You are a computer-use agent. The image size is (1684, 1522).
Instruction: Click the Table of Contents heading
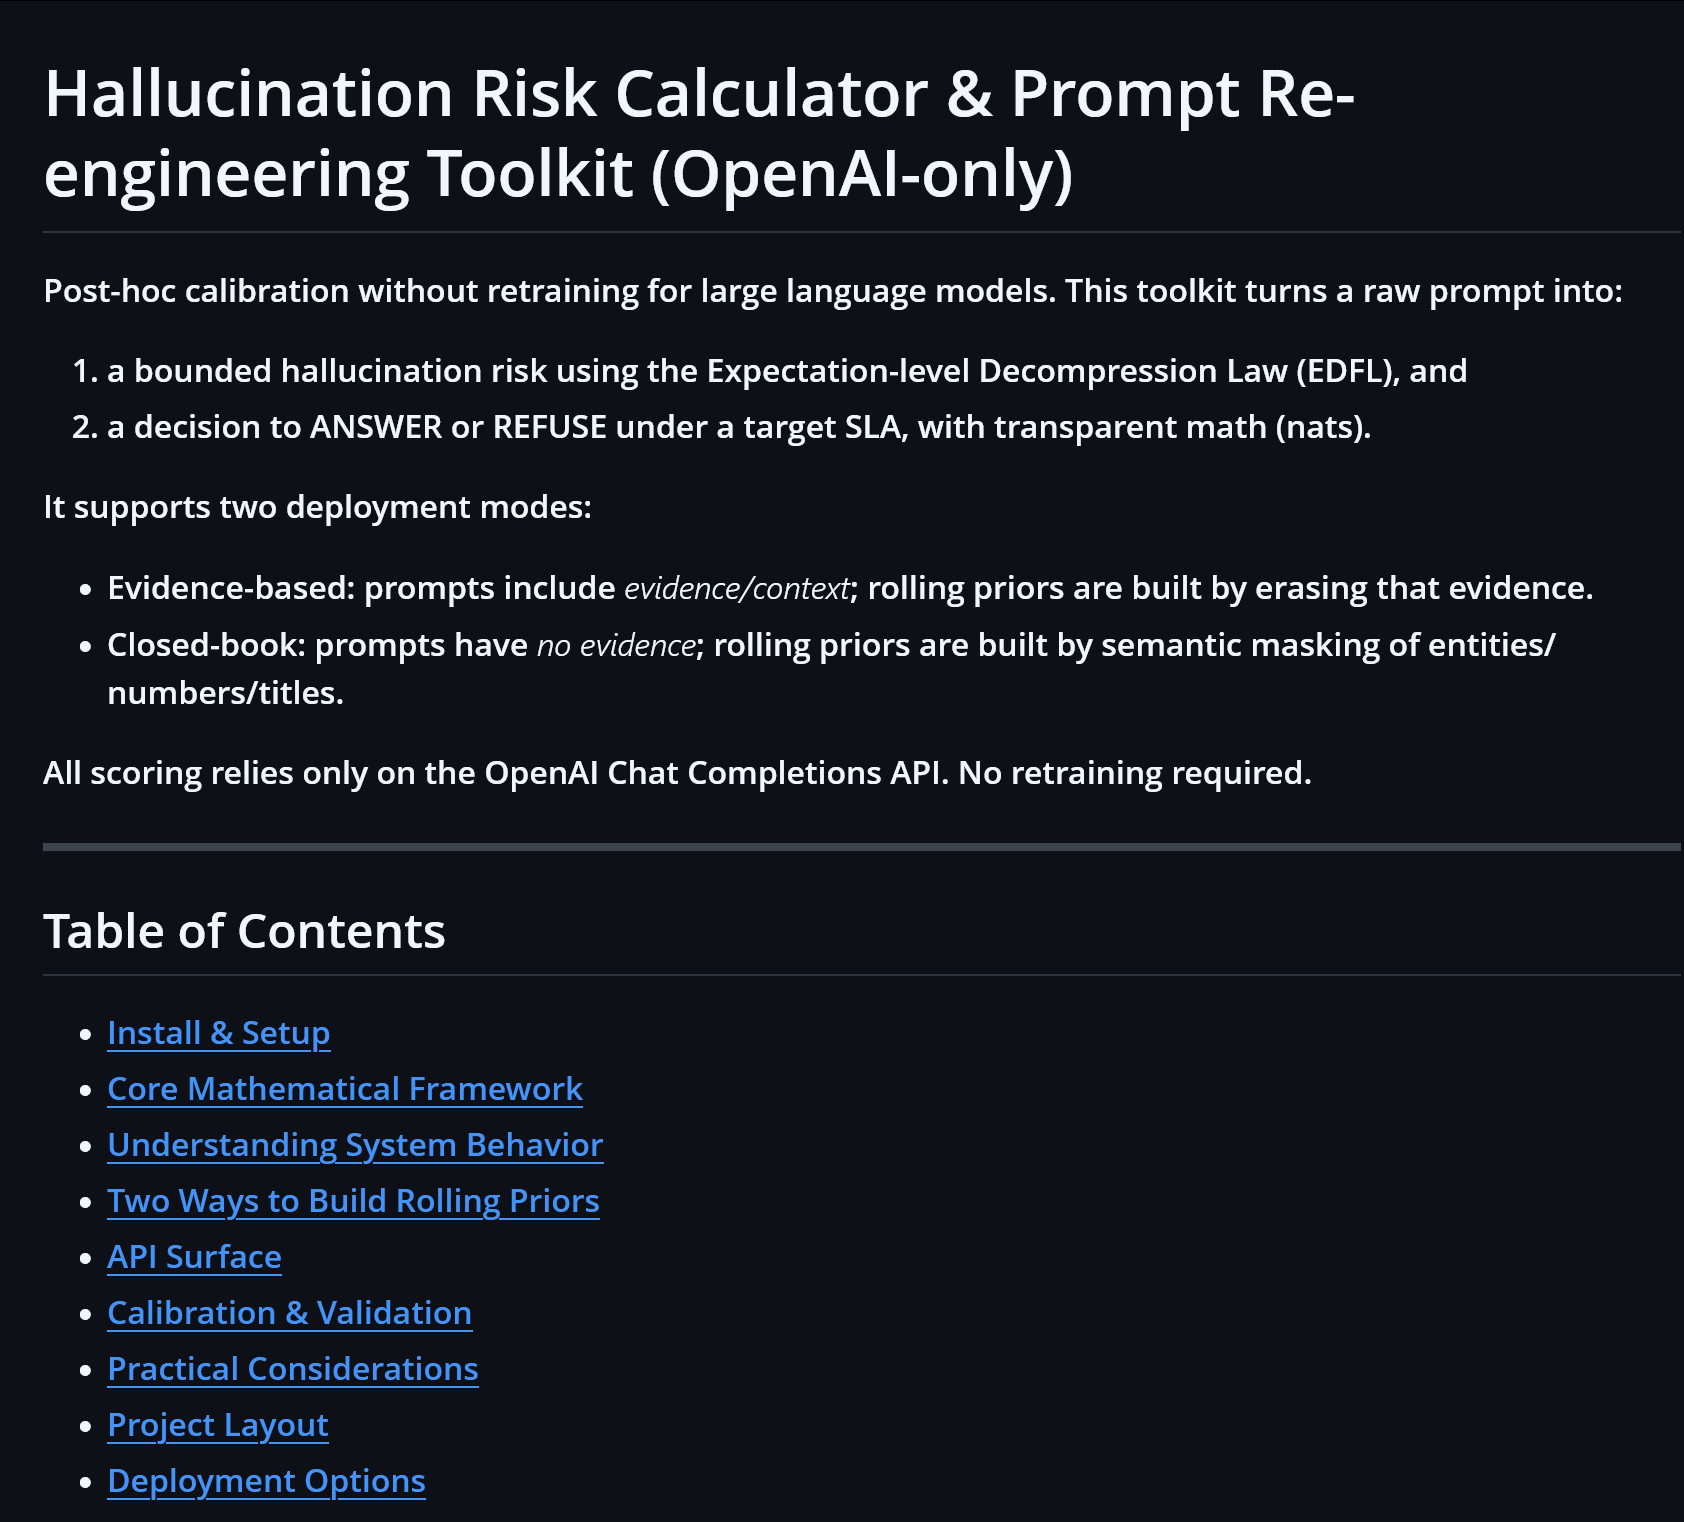244,931
